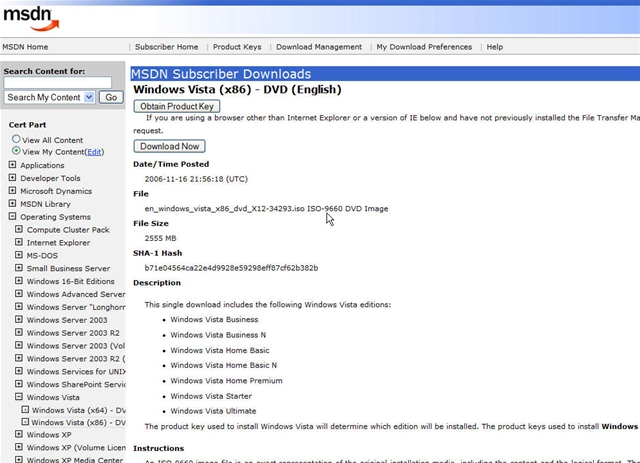Expand the Small Business Server node
This screenshot has width=640, height=463.
coord(19,268)
